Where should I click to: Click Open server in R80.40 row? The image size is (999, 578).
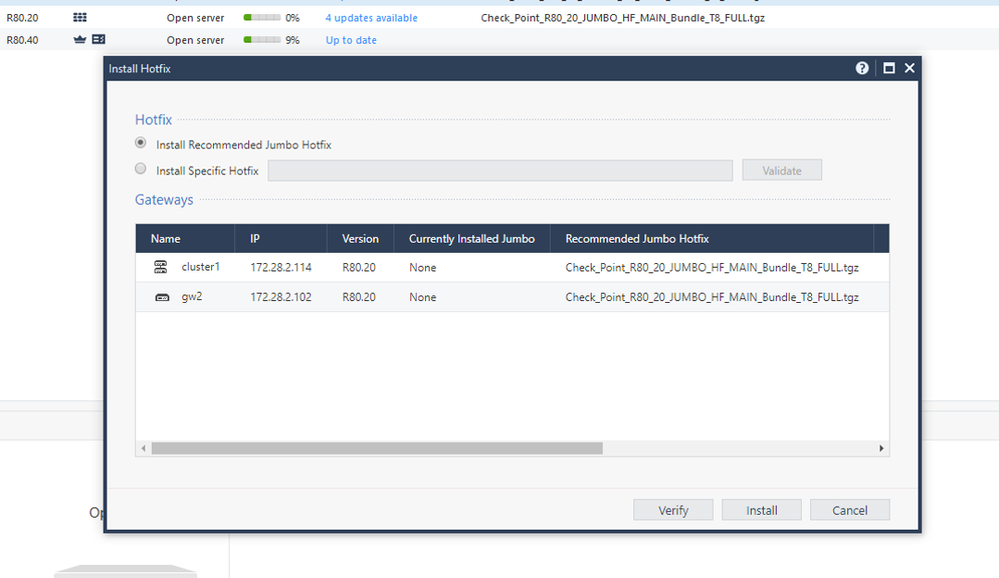point(196,40)
